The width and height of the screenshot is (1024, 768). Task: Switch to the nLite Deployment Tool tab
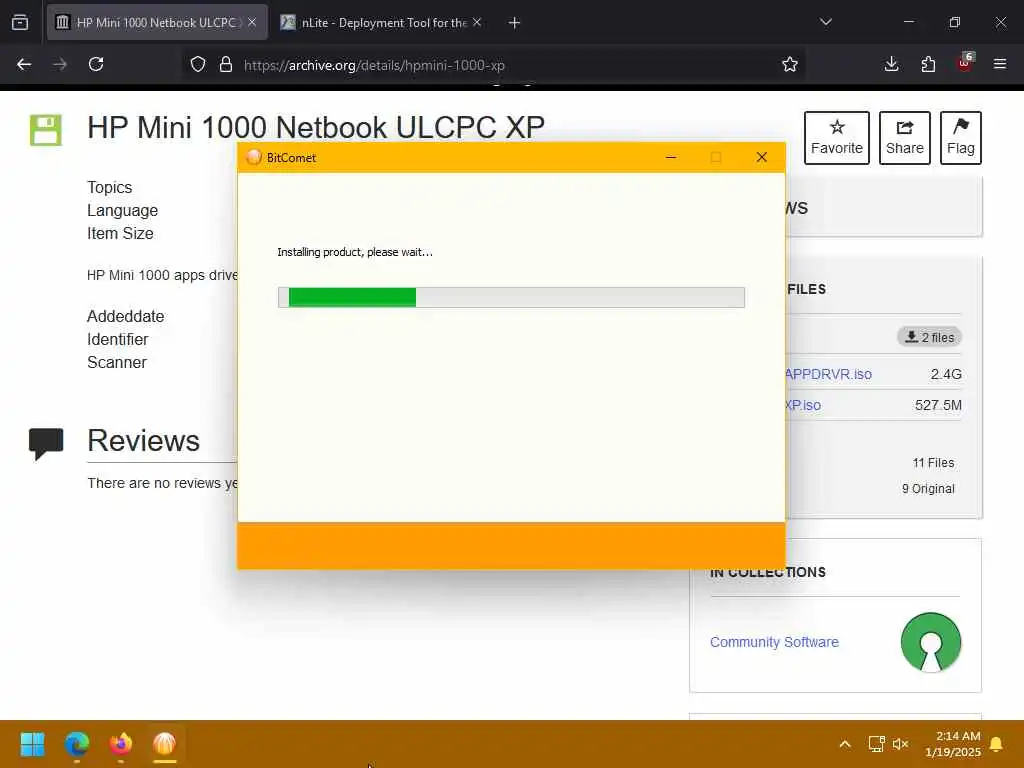click(382, 23)
